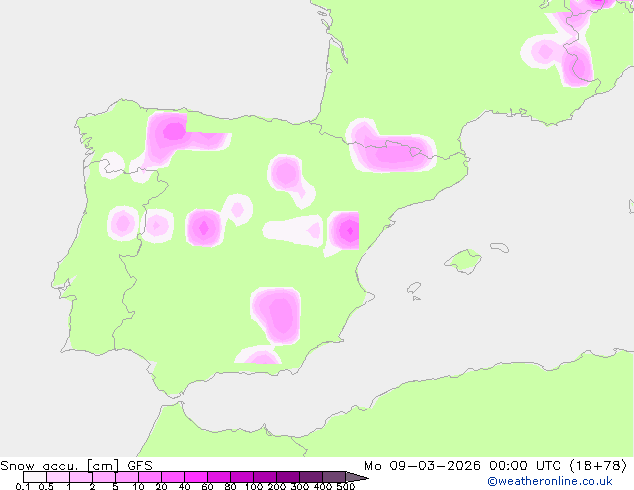Click the Menorca island outline
The height and width of the screenshot is (490, 634).
tap(500, 247)
